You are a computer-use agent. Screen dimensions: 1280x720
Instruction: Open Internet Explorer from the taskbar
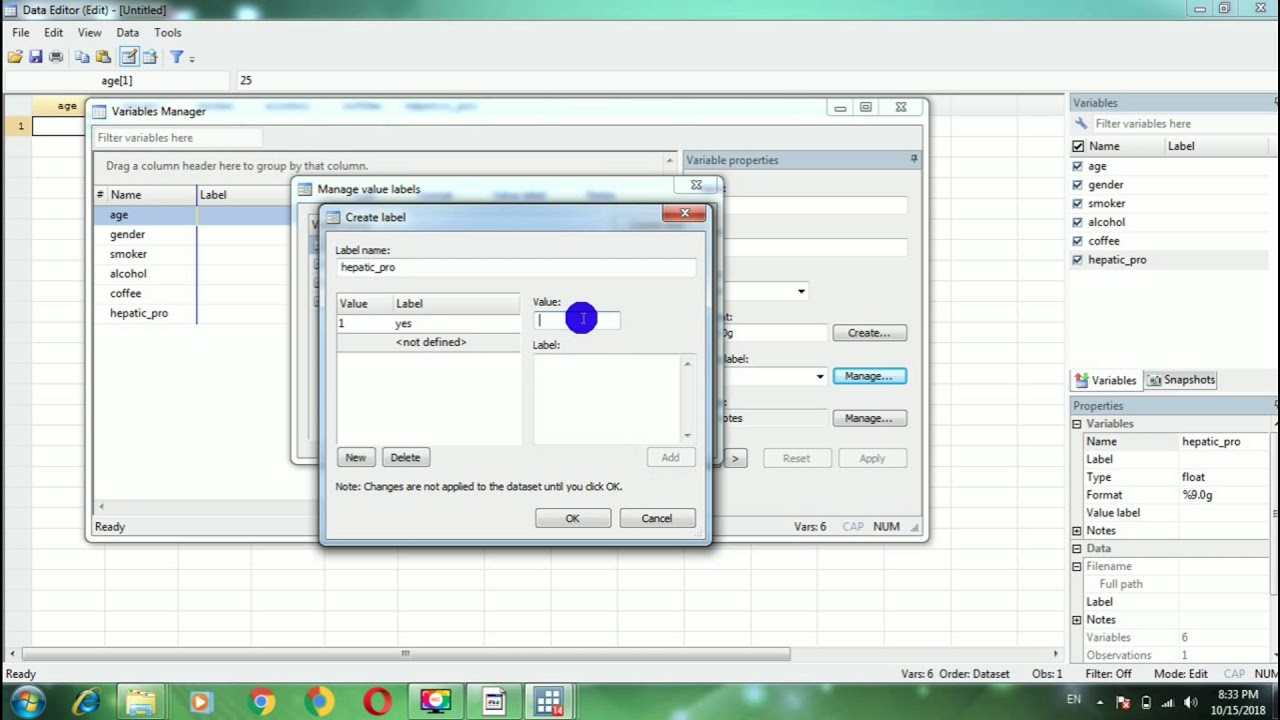coord(85,702)
